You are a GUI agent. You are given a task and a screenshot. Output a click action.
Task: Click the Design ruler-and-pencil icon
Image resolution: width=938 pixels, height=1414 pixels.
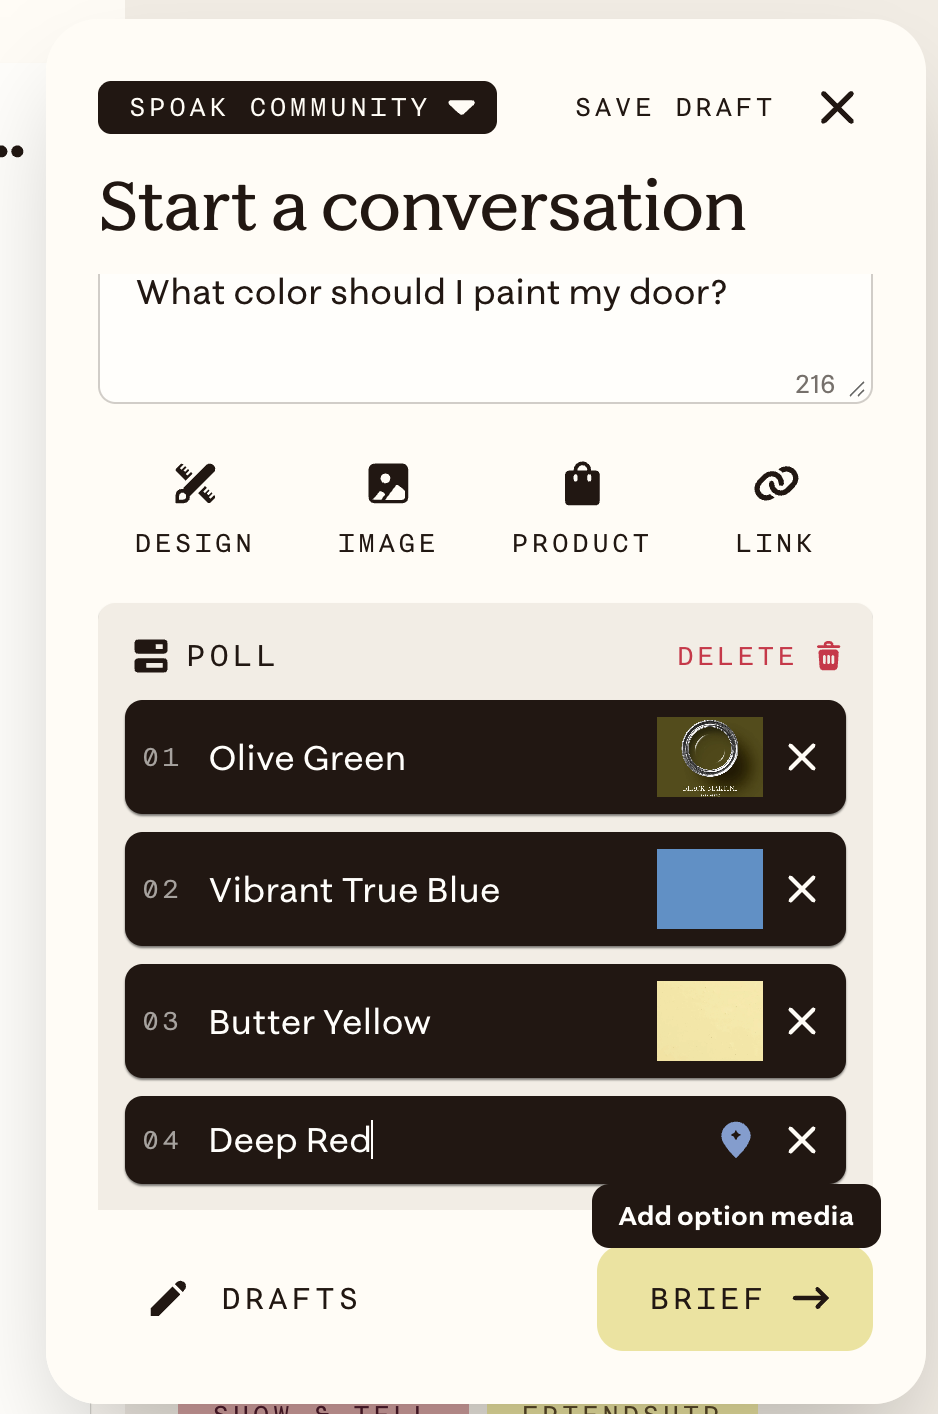(195, 483)
